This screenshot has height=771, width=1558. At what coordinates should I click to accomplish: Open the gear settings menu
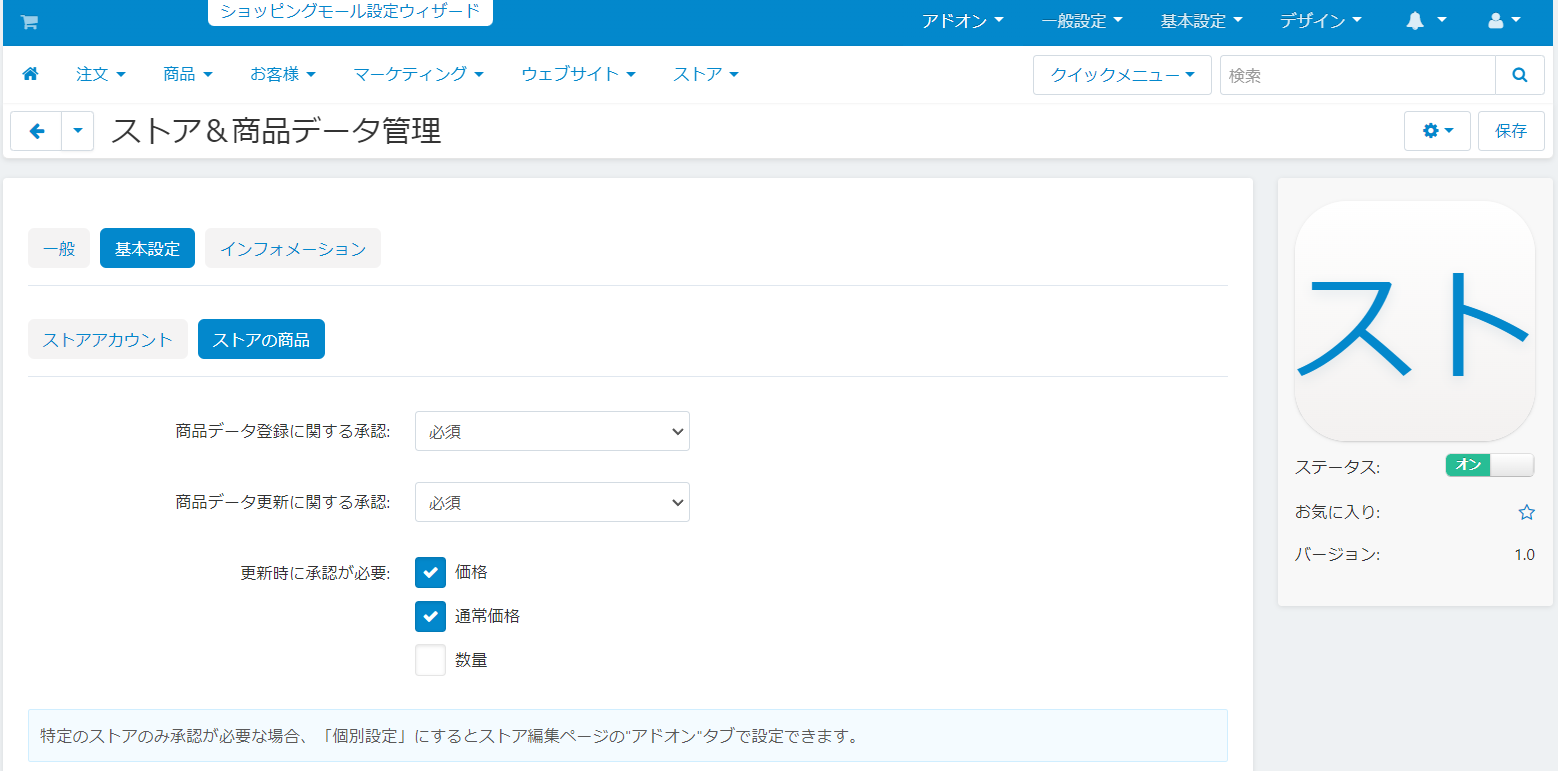click(x=1437, y=131)
